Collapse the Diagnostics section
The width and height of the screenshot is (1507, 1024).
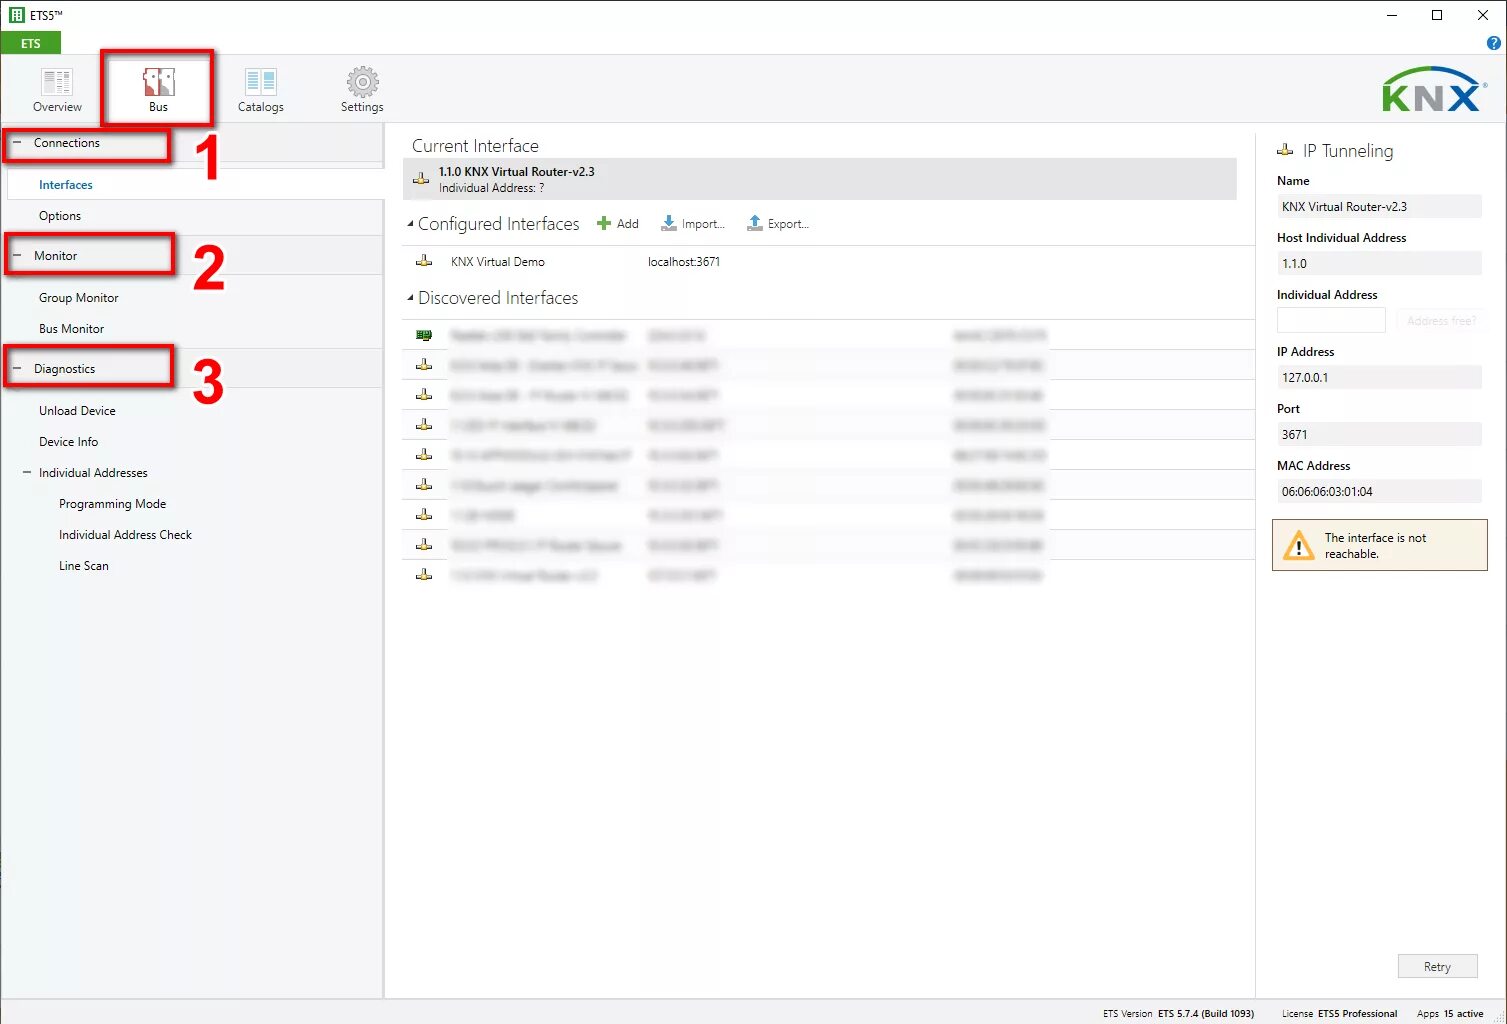(x=17, y=369)
